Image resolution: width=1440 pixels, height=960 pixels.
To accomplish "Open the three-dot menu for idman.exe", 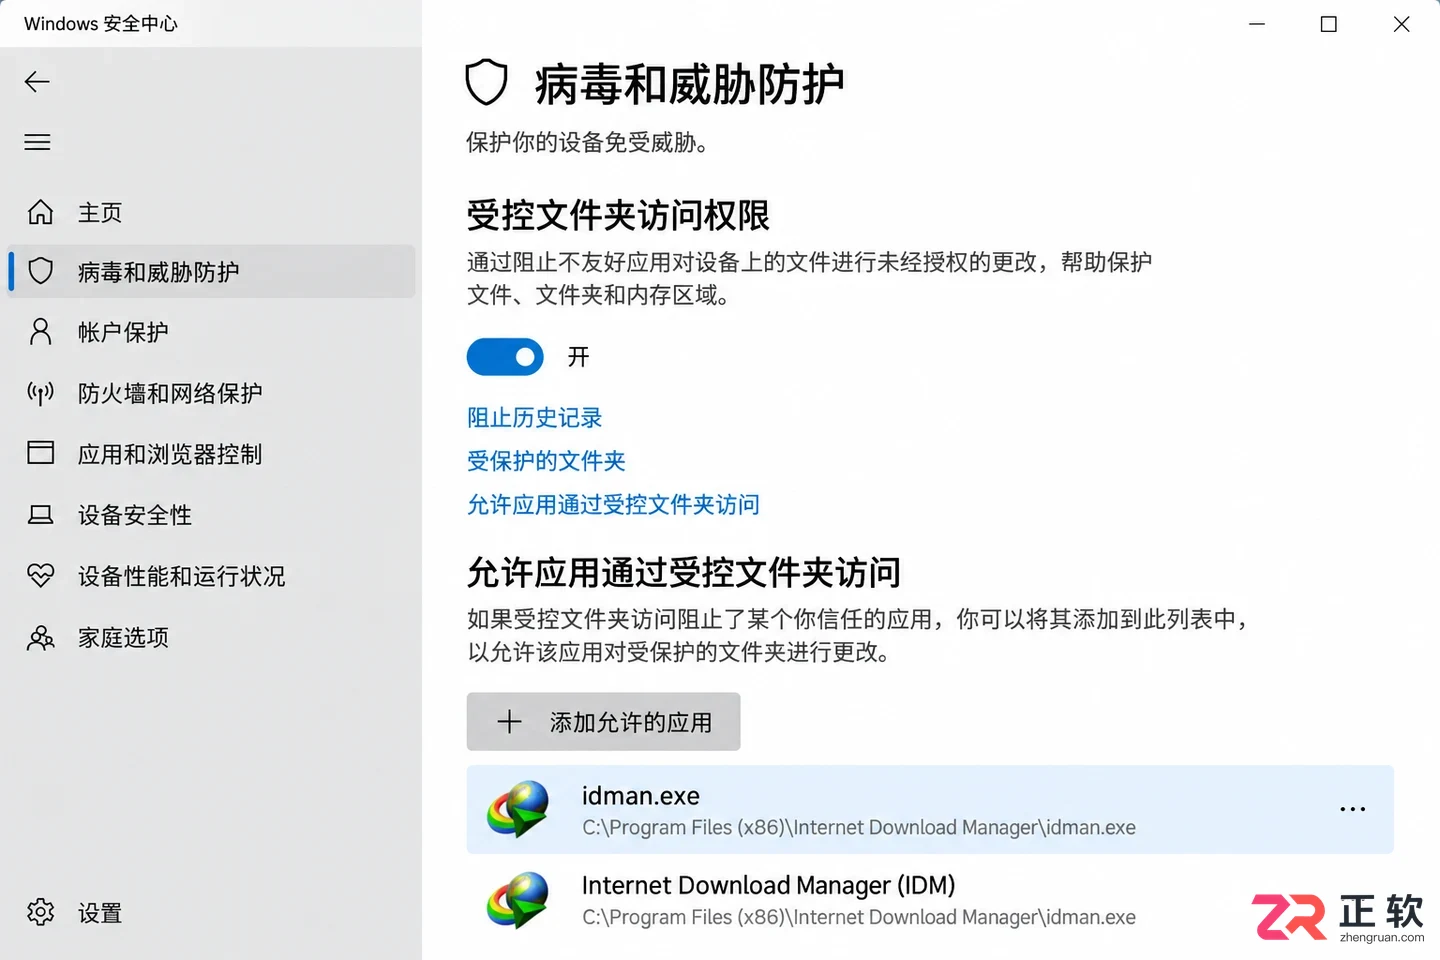I will click(x=1352, y=809).
